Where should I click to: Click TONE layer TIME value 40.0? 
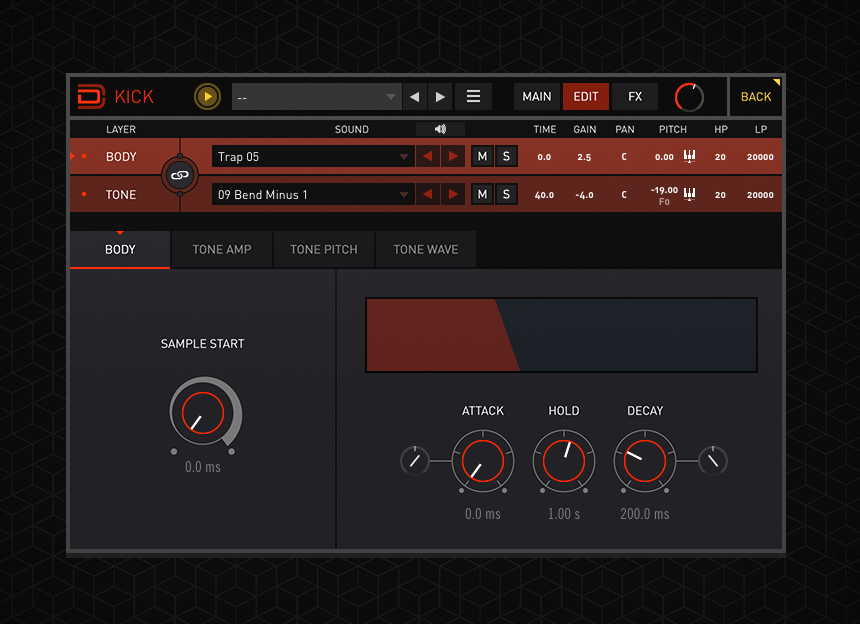[544, 195]
